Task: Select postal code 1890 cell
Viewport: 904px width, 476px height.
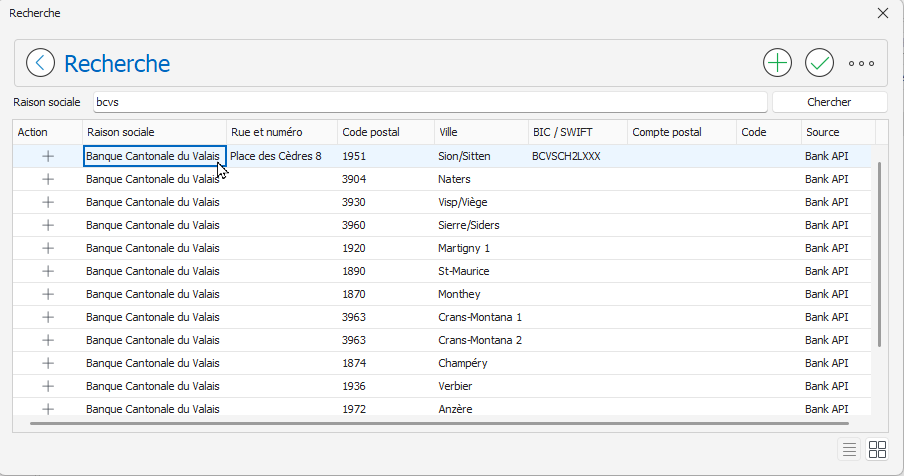Action: click(x=386, y=271)
